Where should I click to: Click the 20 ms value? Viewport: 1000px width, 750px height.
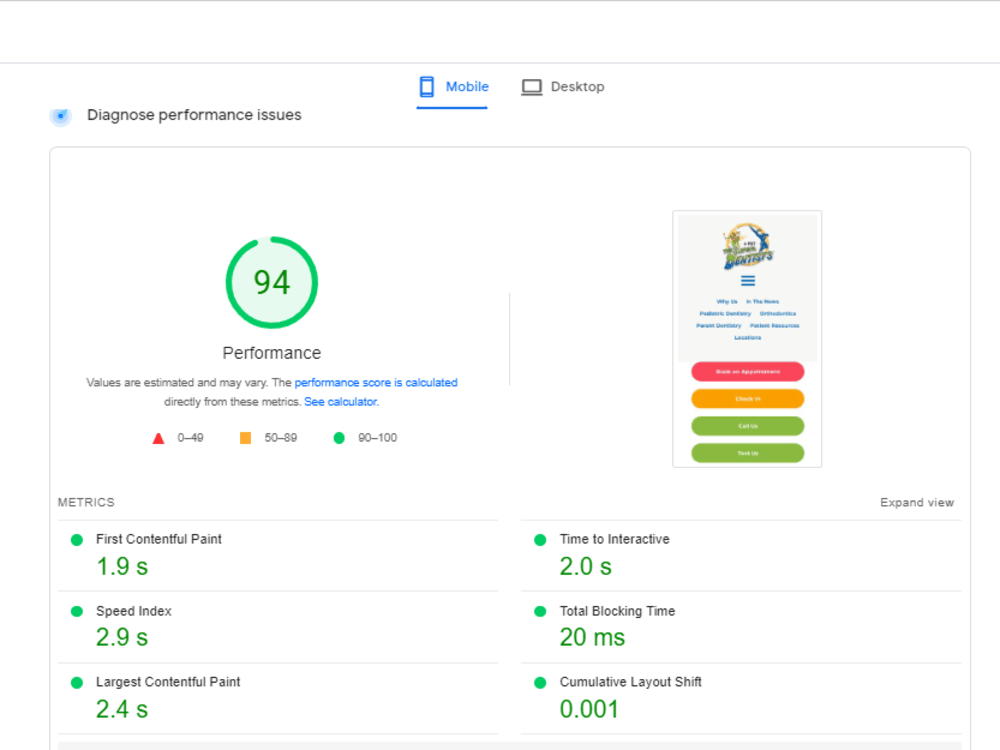[x=592, y=637]
